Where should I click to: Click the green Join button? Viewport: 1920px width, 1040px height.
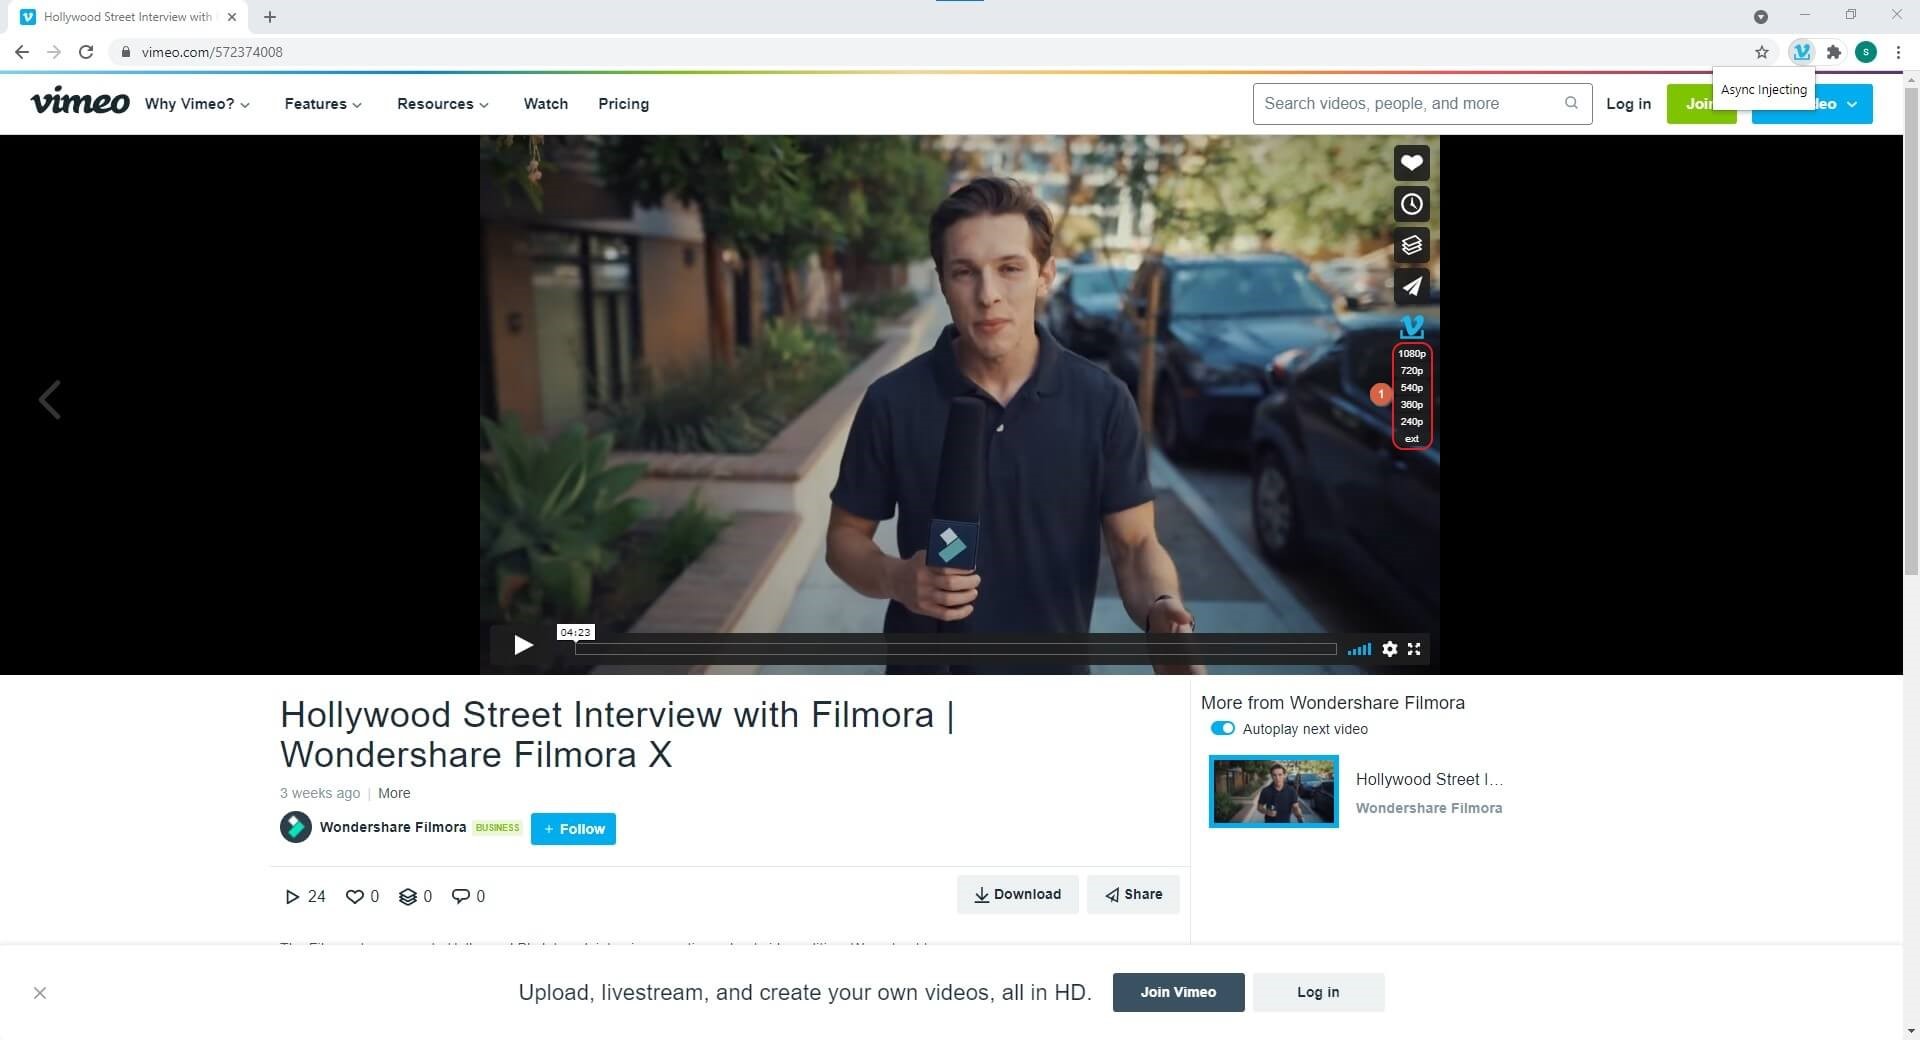(x=1701, y=104)
